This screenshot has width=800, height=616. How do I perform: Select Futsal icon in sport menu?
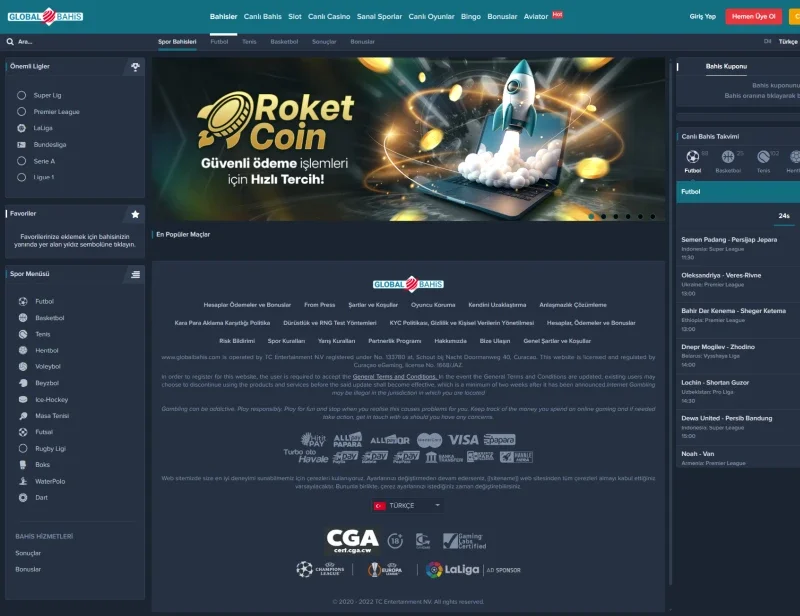[x=23, y=432]
